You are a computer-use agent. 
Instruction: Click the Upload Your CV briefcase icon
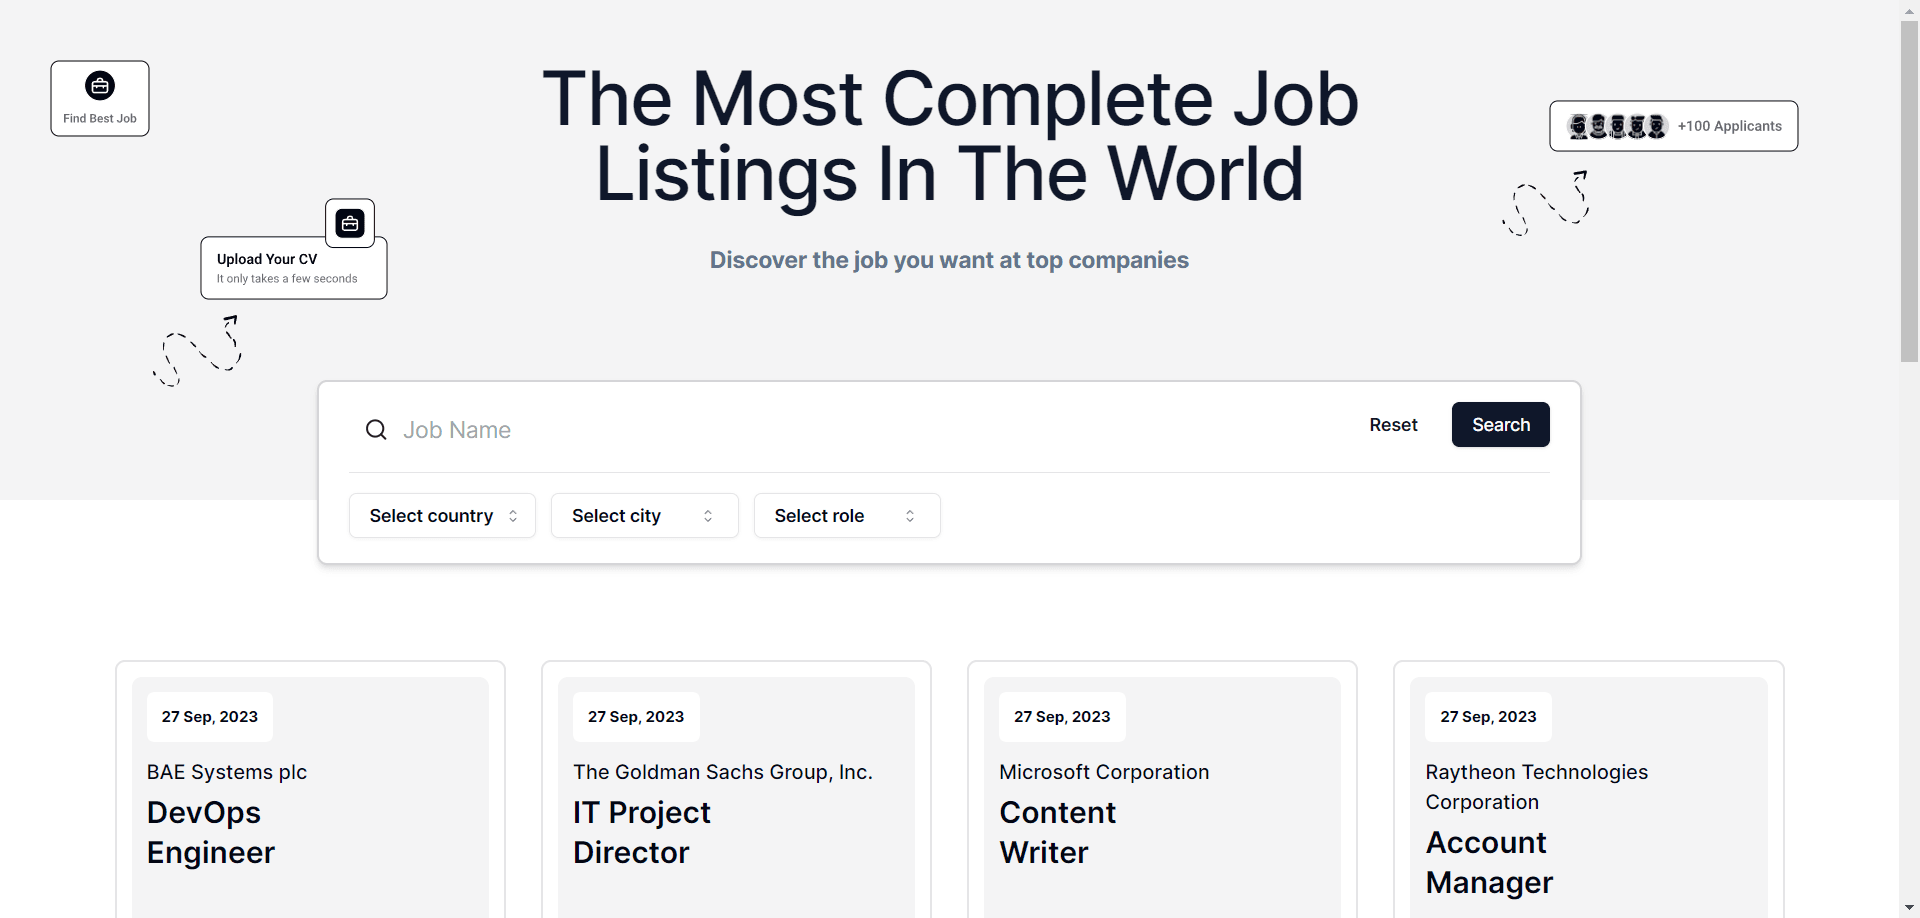pos(350,223)
